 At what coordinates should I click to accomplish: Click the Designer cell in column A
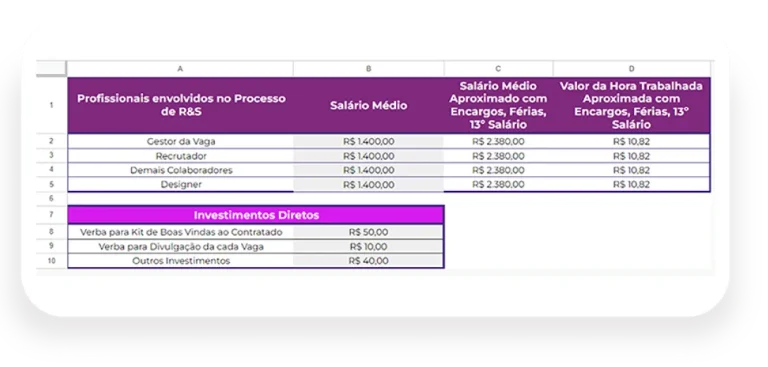[181, 185]
